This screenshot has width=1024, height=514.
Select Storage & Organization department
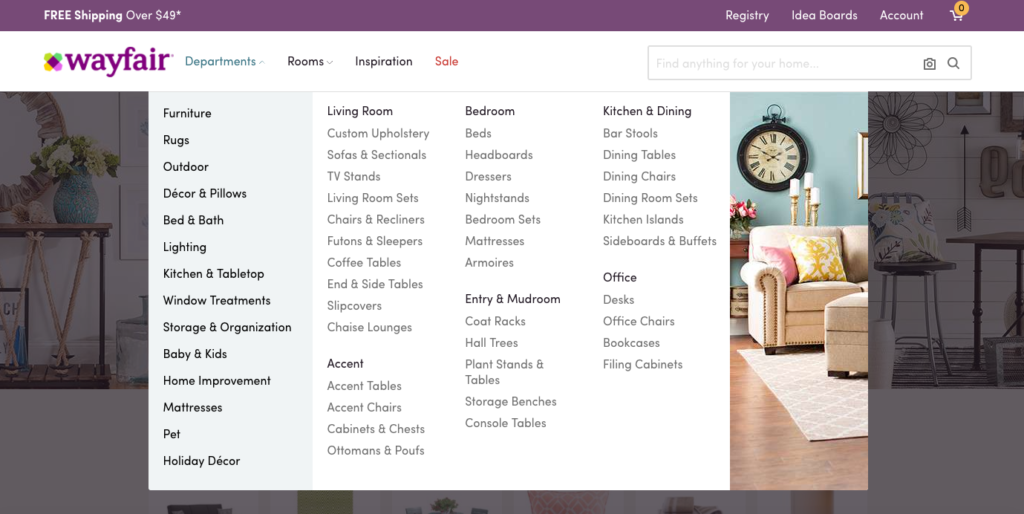tap(227, 327)
